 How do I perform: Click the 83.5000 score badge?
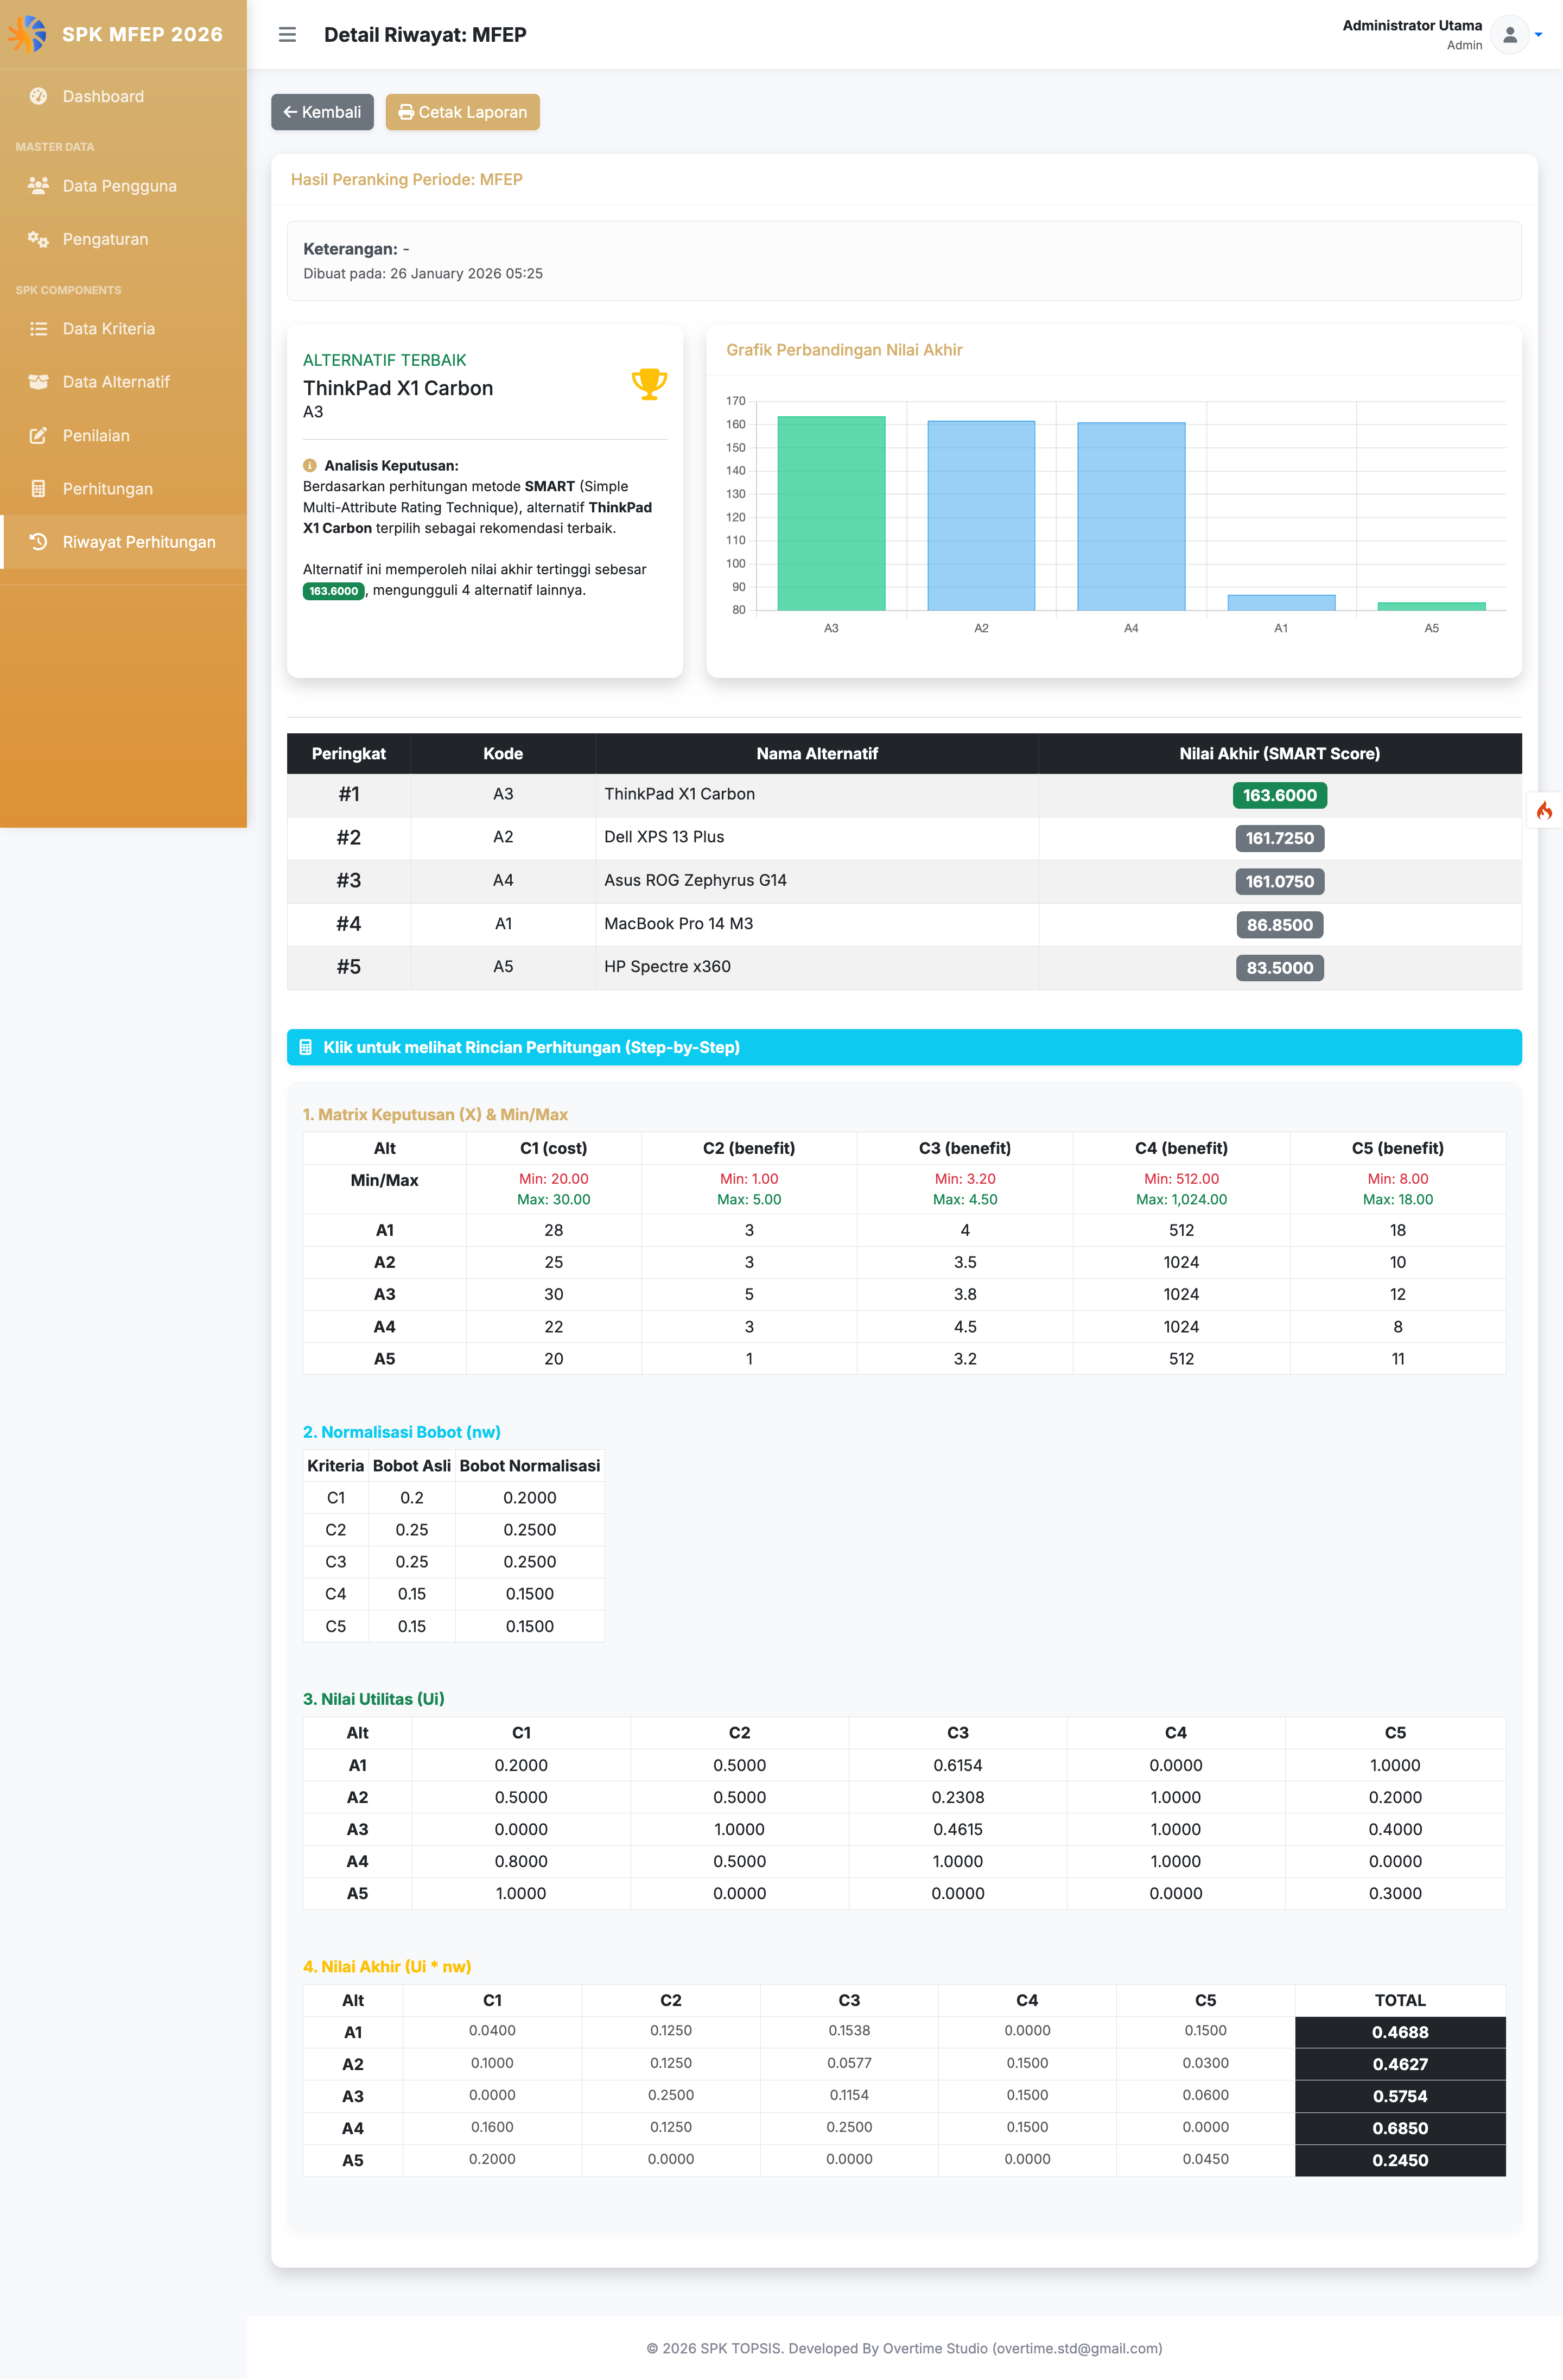click(x=1279, y=968)
